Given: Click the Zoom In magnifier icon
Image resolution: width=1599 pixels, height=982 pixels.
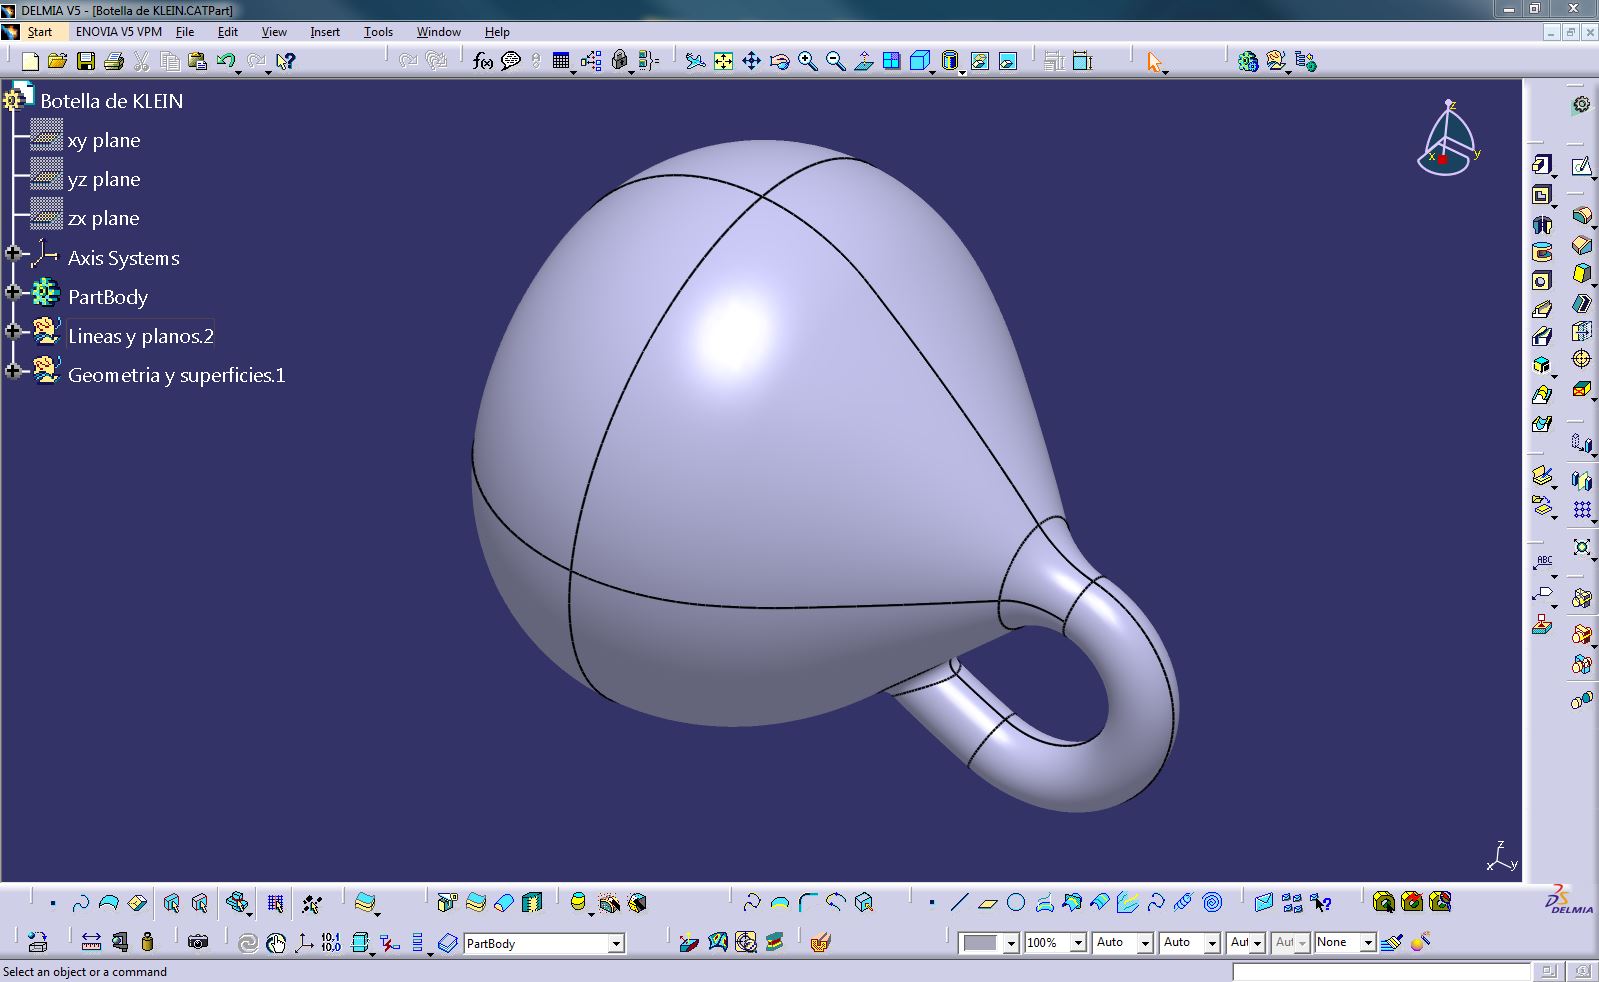Looking at the screenshot, I should (807, 61).
